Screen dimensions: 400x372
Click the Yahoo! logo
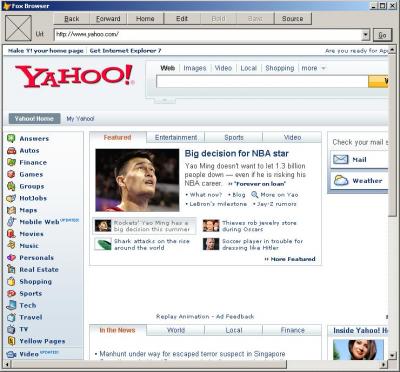pyautogui.click(x=75, y=76)
